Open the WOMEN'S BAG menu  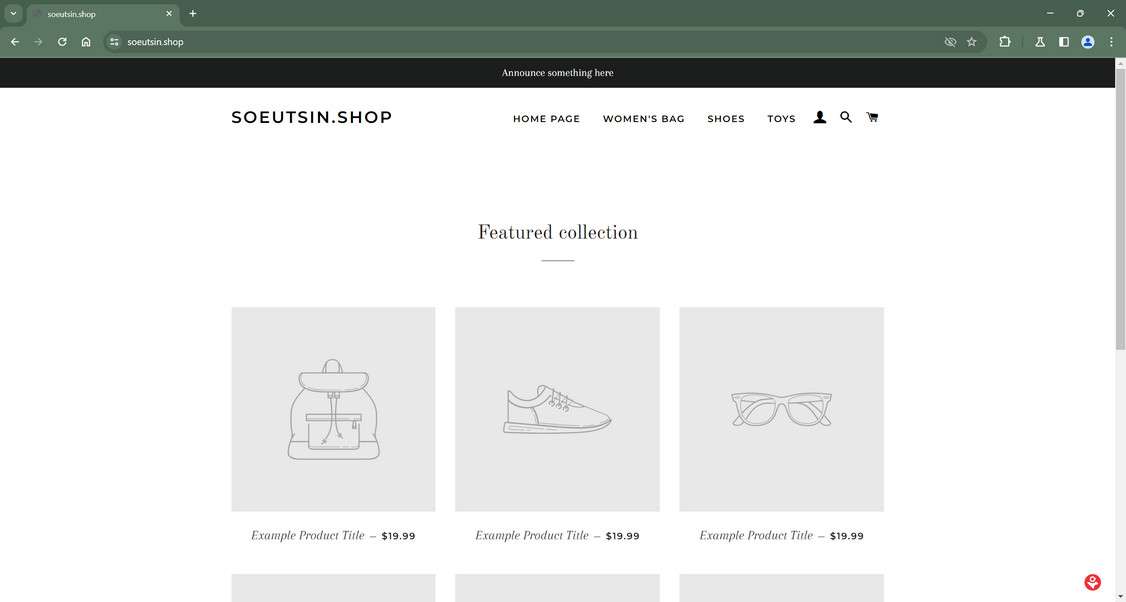point(644,119)
